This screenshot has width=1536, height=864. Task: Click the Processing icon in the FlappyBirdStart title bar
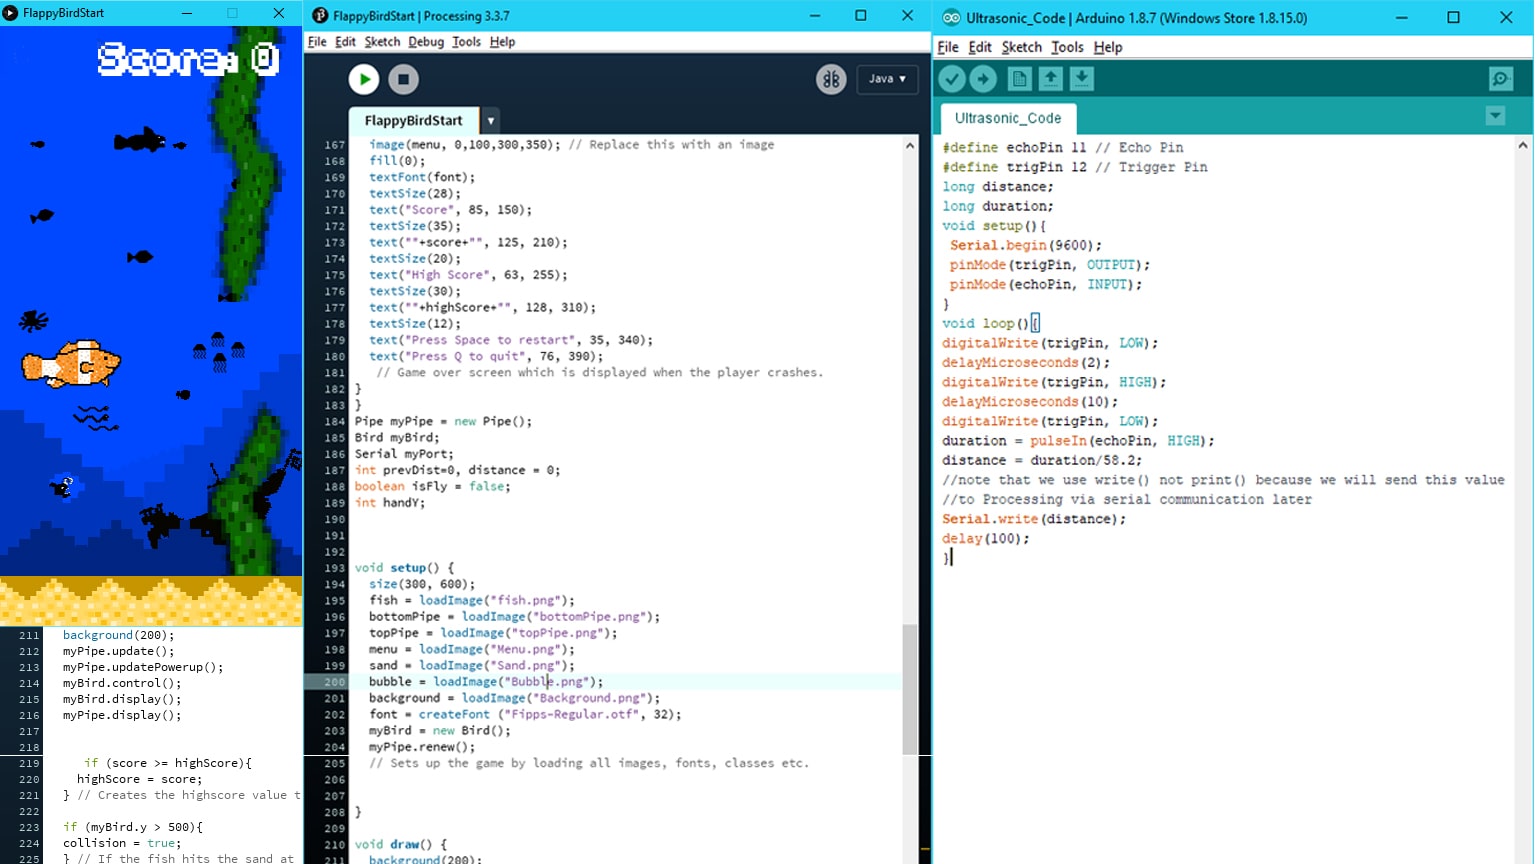(x=320, y=16)
